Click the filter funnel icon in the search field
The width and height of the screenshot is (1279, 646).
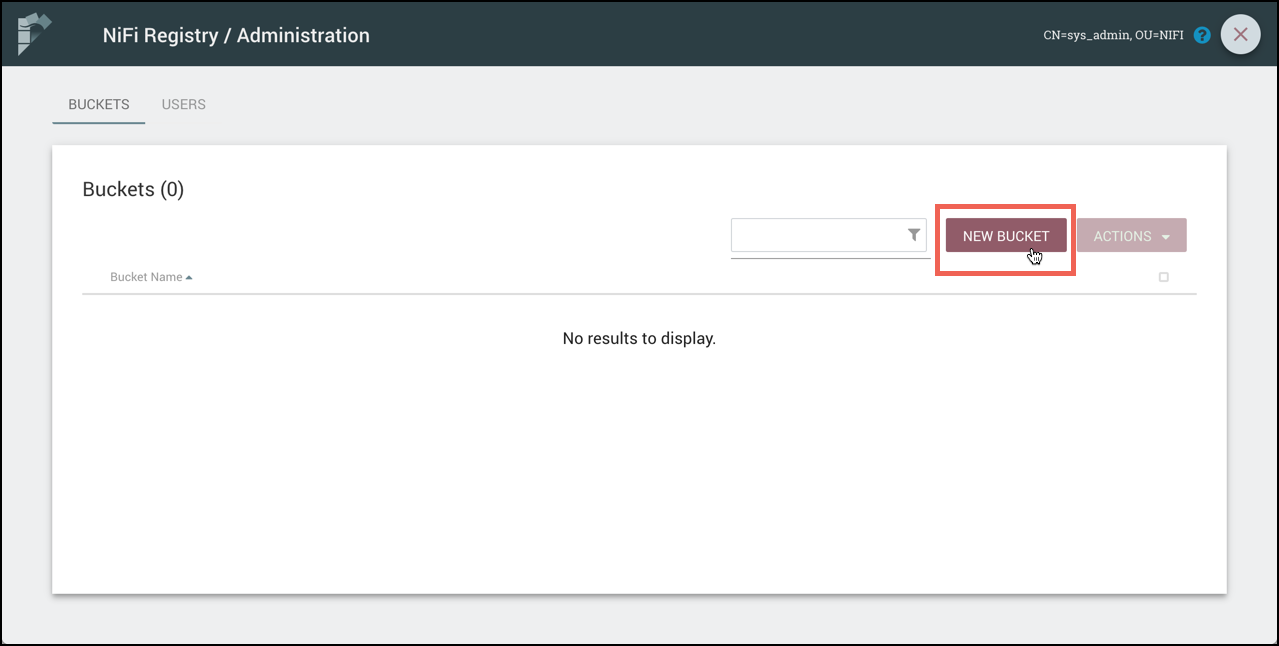coord(913,234)
